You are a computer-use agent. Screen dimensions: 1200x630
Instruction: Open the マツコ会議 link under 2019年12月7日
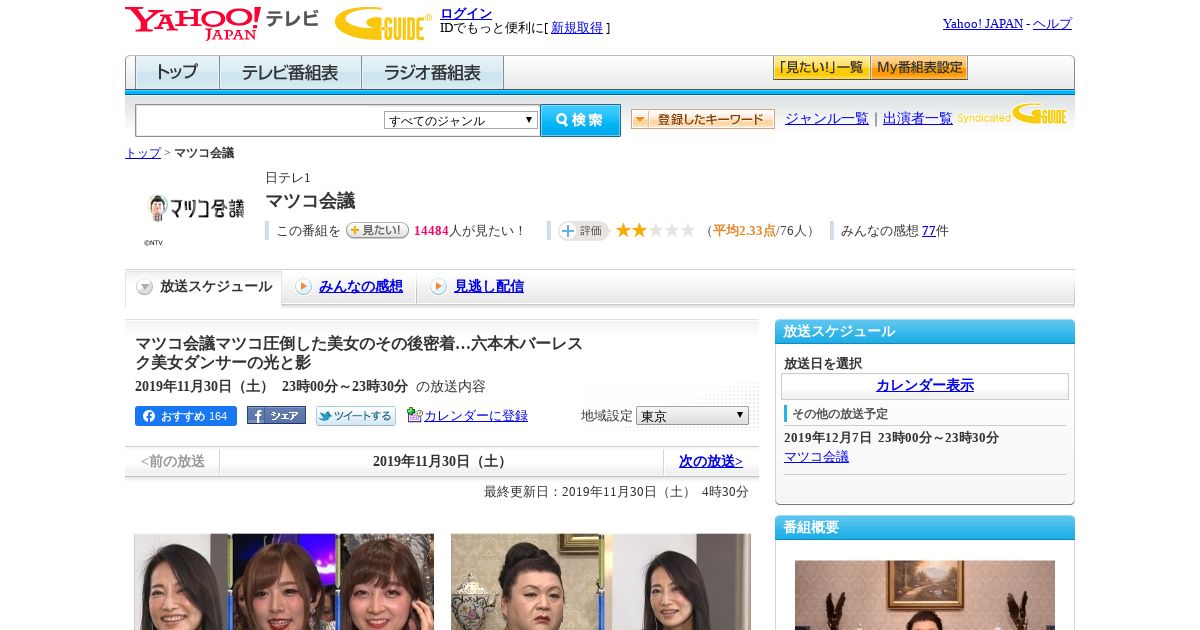tap(816, 456)
